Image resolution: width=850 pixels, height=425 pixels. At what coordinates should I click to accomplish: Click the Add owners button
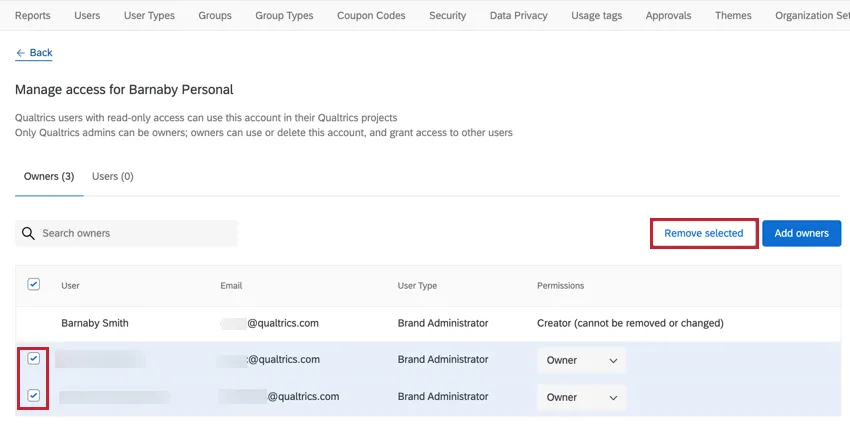pos(801,233)
